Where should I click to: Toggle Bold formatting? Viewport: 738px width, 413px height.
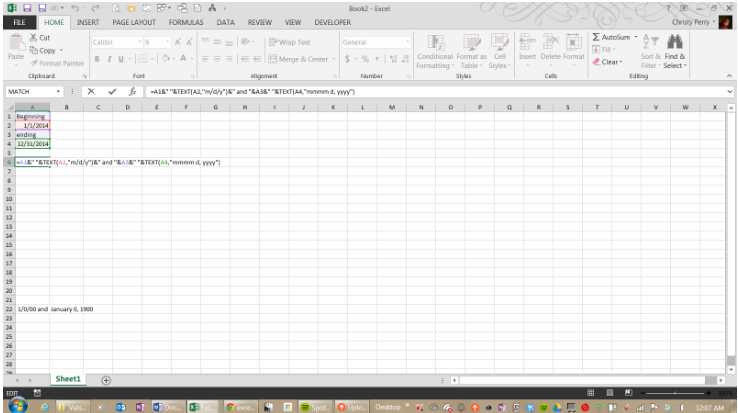(x=97, y=59)
